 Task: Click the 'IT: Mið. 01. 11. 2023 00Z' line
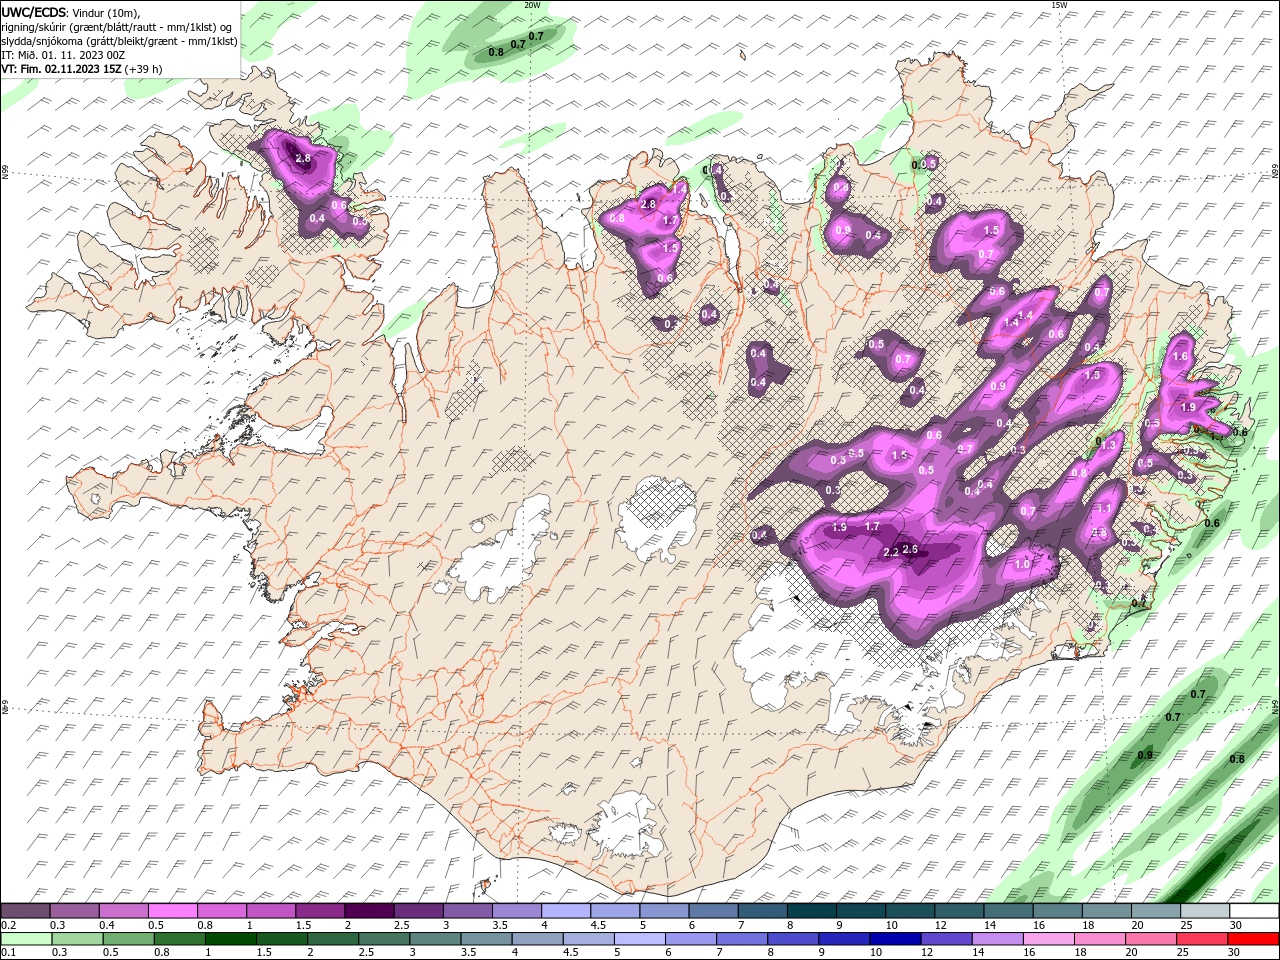63,55
